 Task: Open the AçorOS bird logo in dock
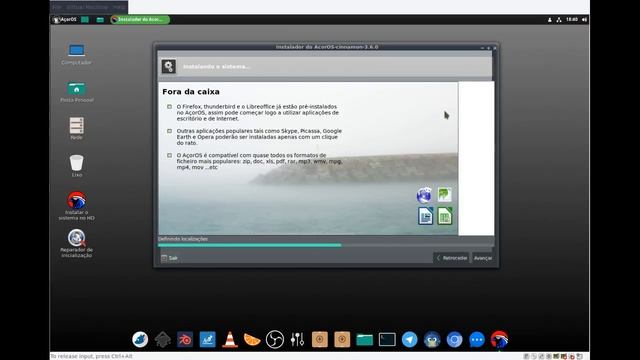tap(499, 339)
